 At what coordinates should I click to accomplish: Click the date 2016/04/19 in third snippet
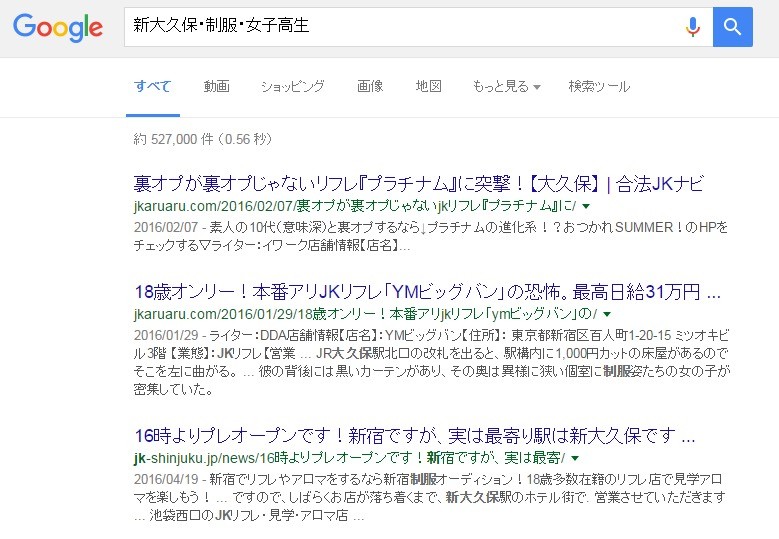click(166, 479)
